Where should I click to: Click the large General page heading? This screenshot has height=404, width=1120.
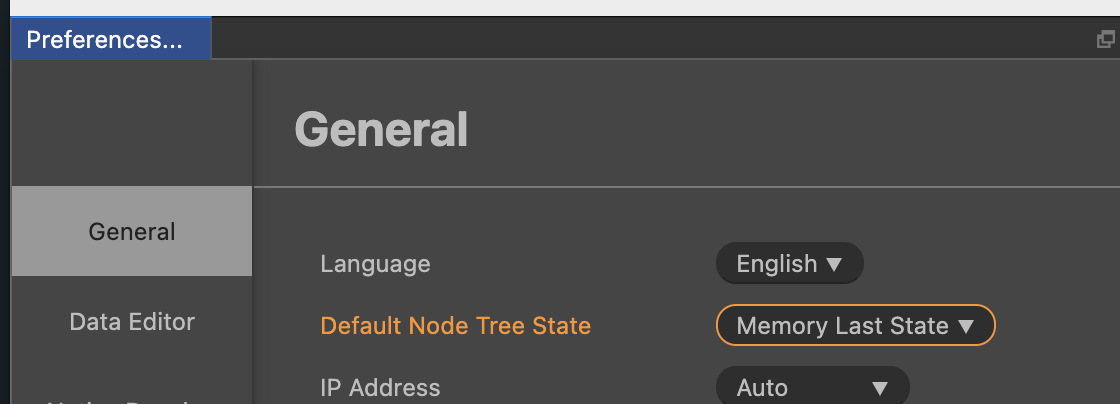[x=381, y=130]
